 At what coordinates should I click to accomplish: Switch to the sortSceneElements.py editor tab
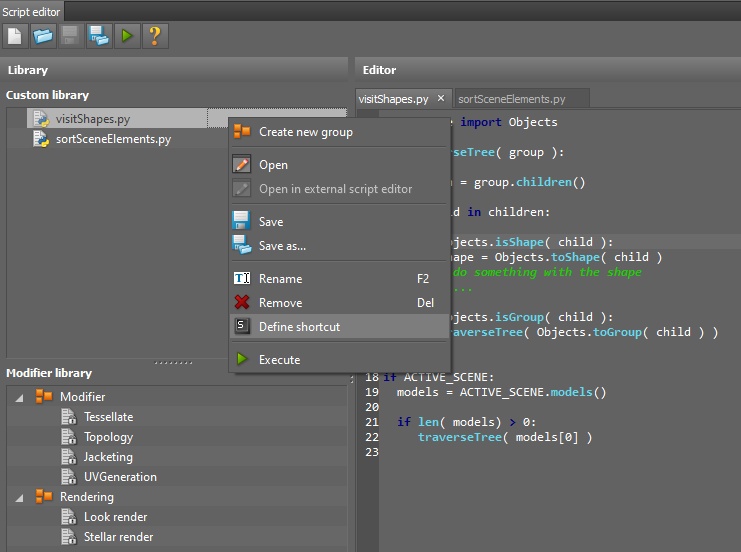coord(511,99)
